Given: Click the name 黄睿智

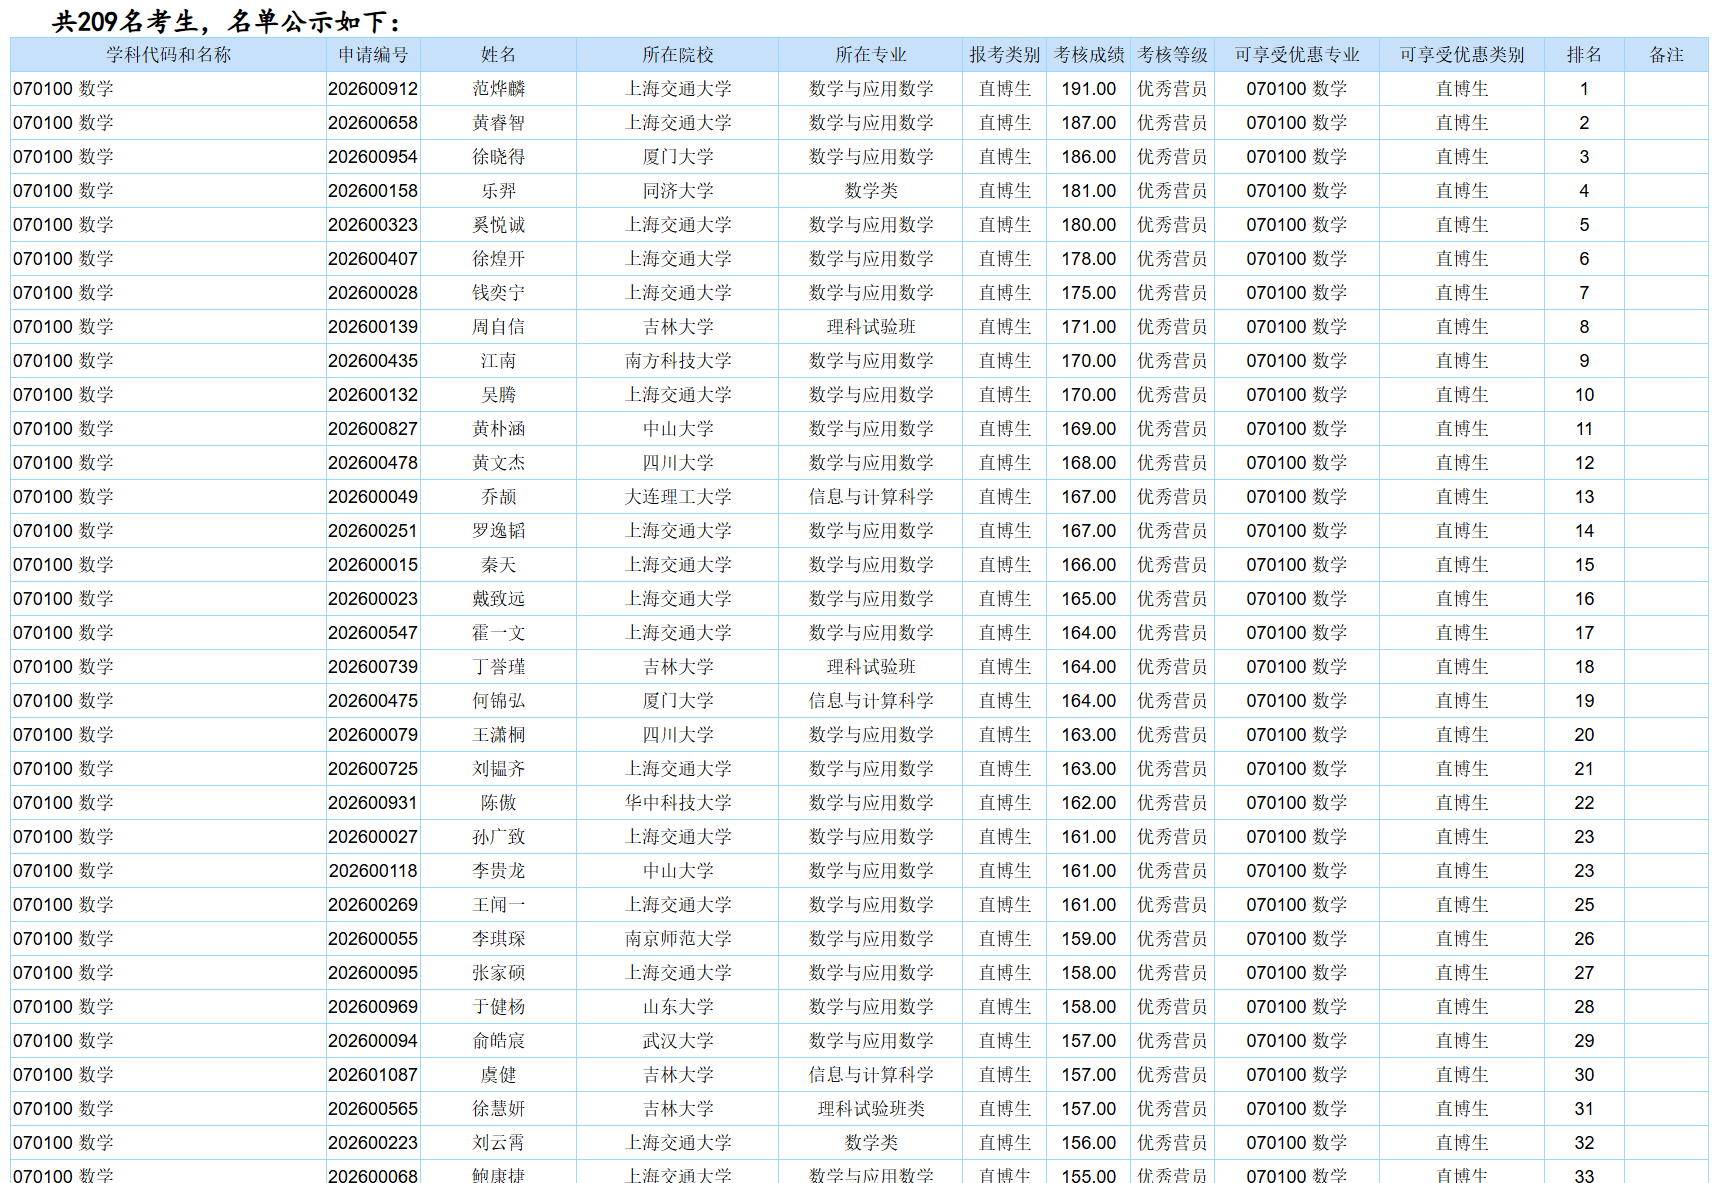Looking at the screenshot, I should [x=498, y=123].
